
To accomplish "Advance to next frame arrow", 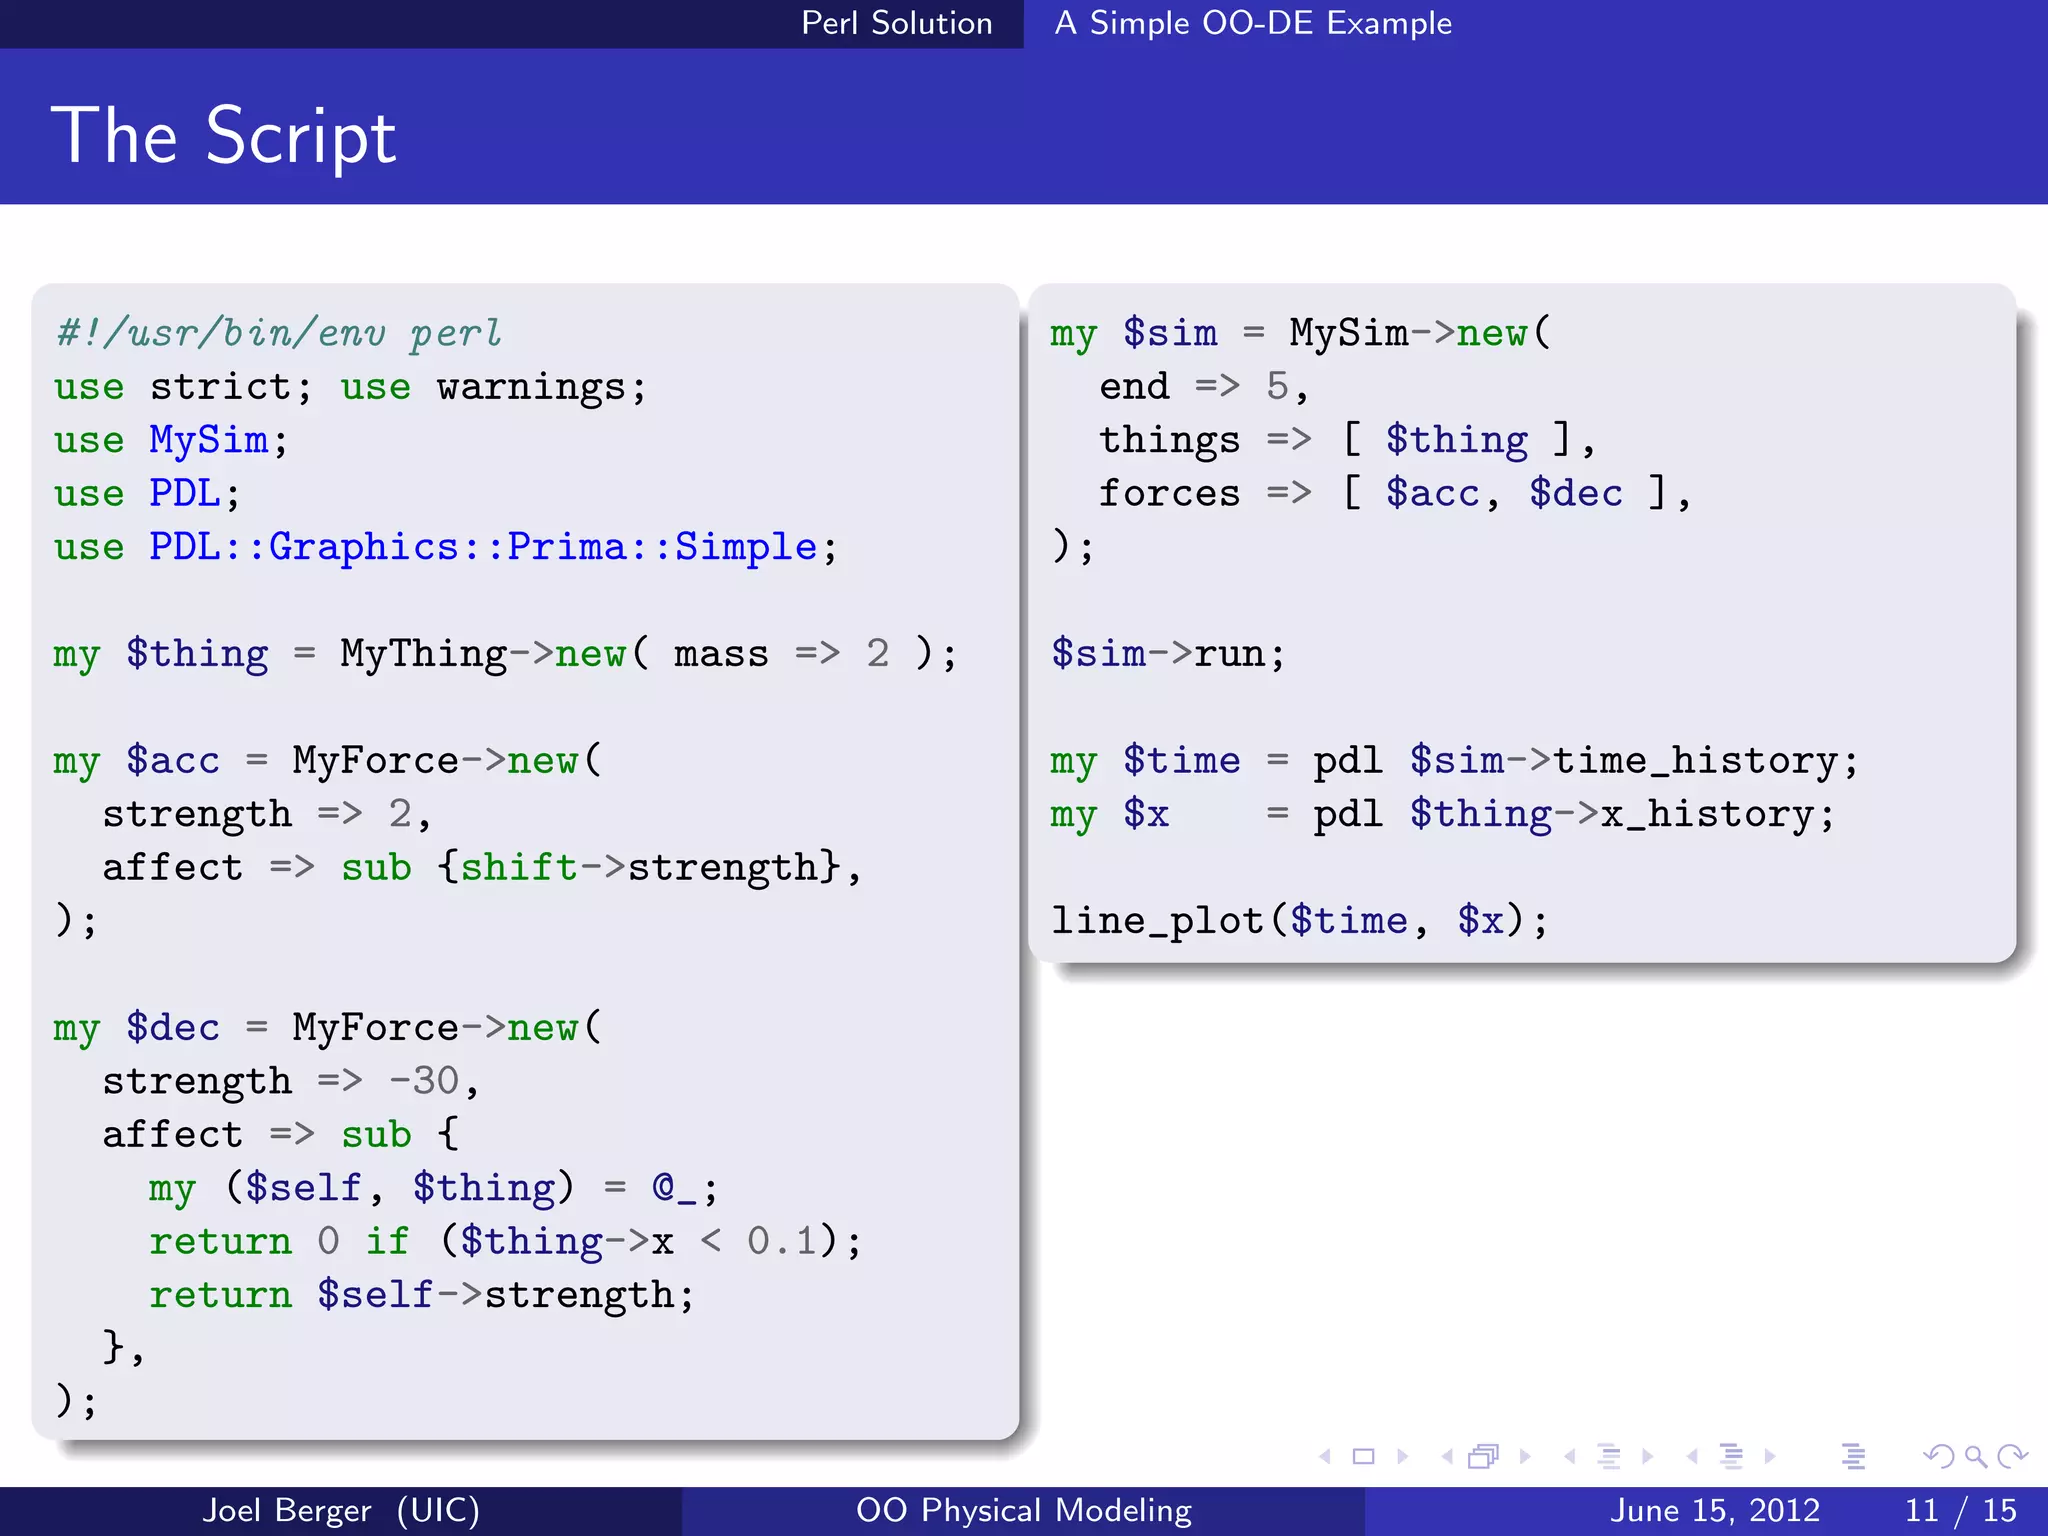I will click(1525, 1457).
